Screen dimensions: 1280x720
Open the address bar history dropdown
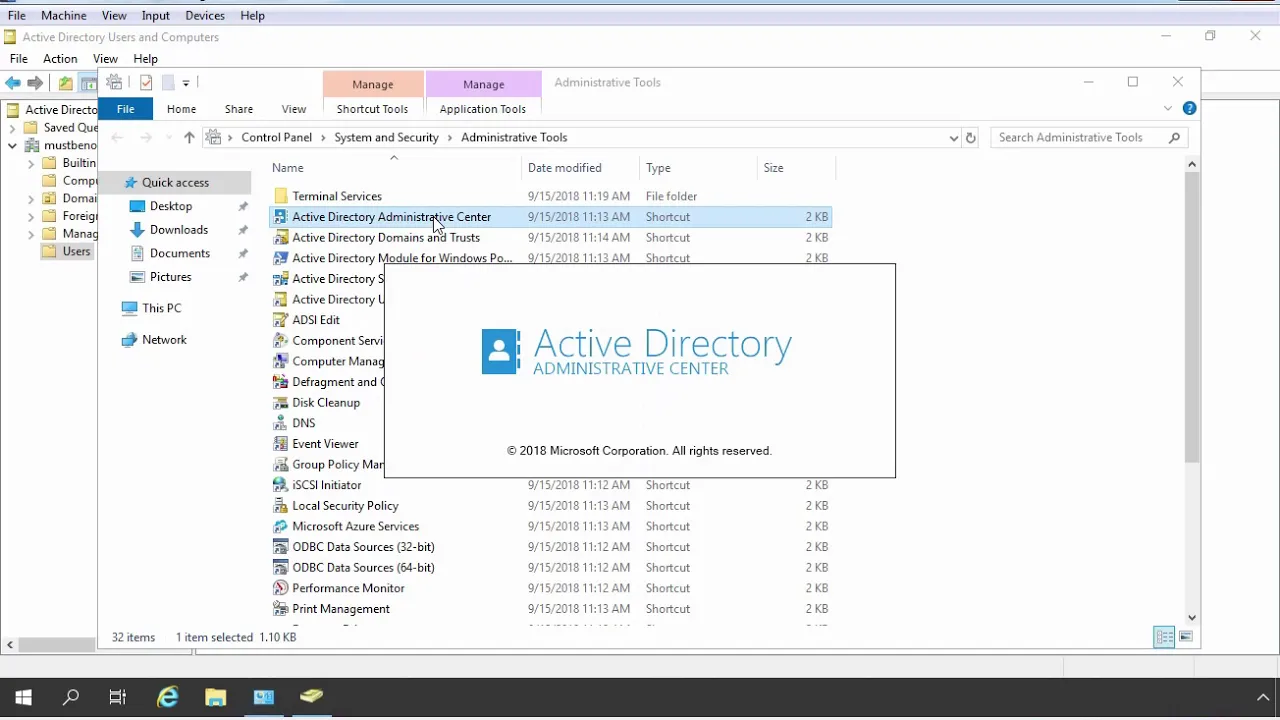tap(953, 138)
